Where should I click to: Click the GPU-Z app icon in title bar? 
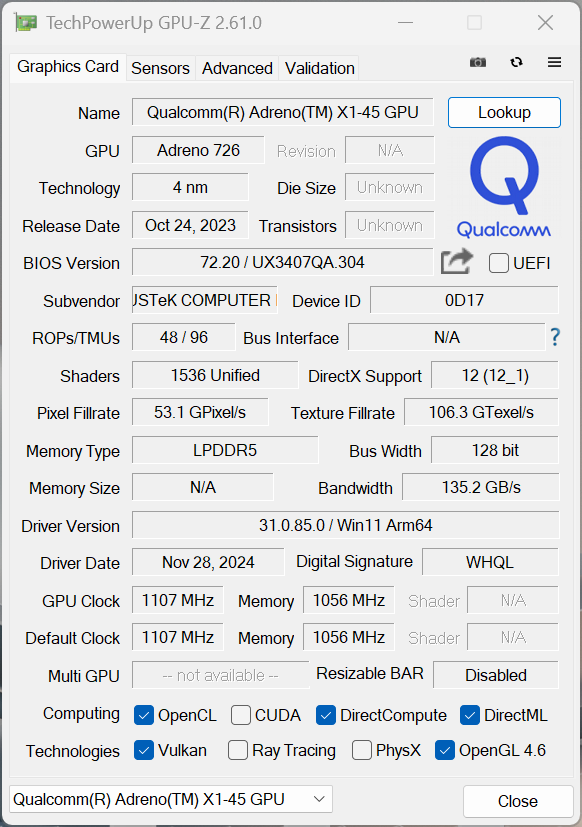(x=26, y=23)
